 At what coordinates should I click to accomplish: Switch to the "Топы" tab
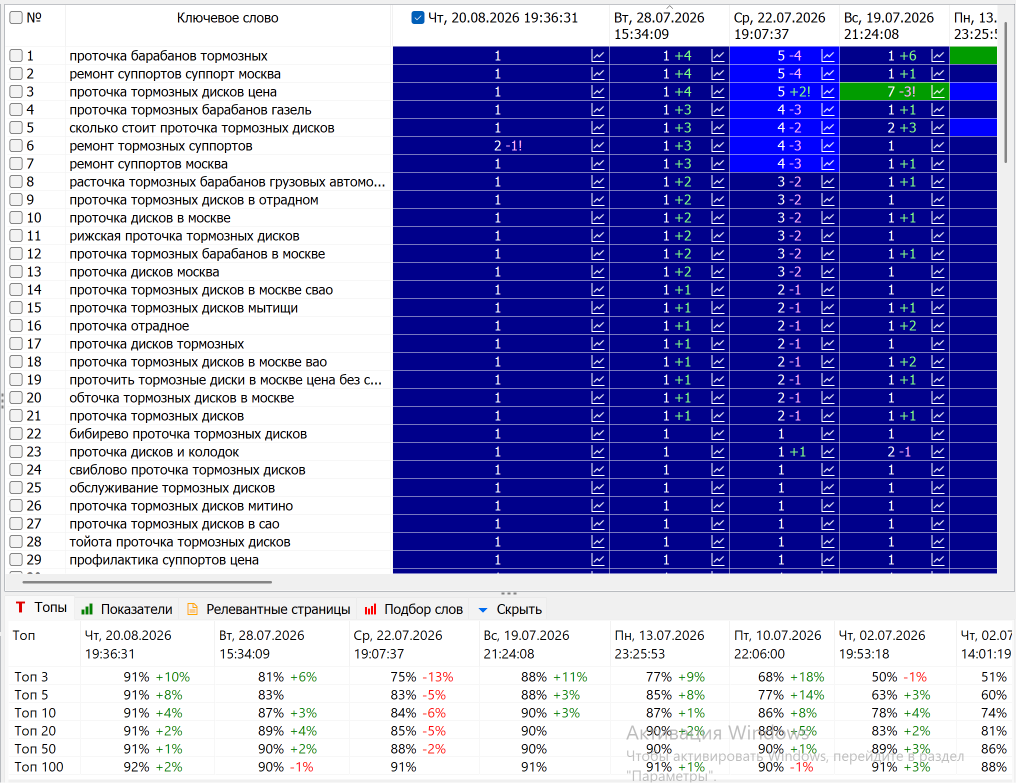pyautogui.click(x=41, y=608)
